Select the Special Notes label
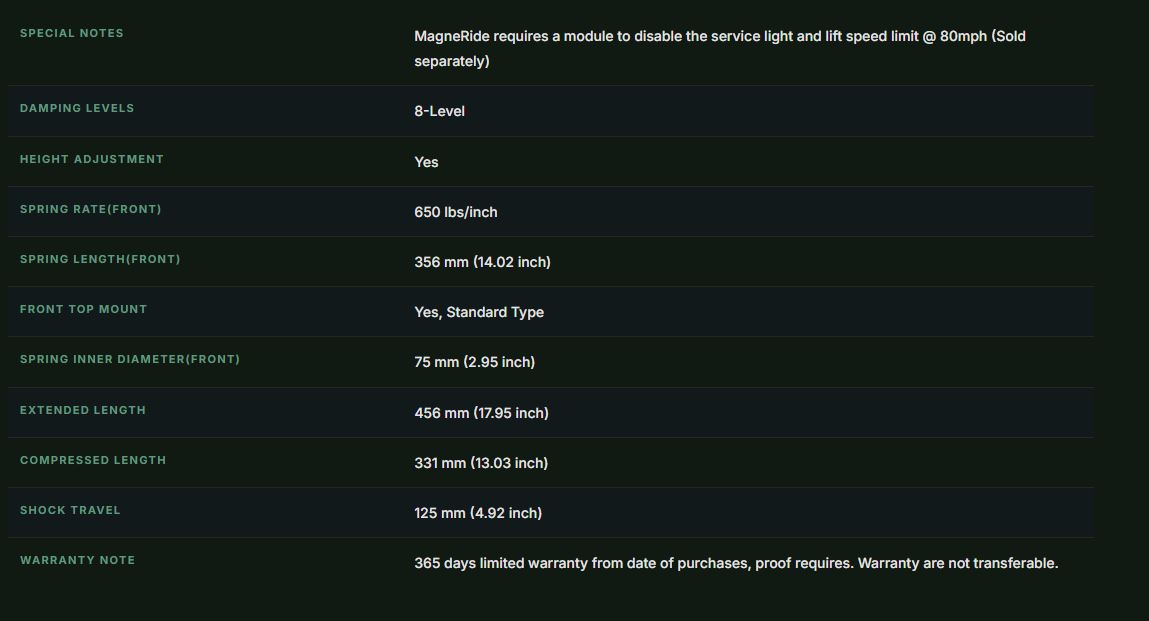The image size is (1149, 621). tap(71, 33)
